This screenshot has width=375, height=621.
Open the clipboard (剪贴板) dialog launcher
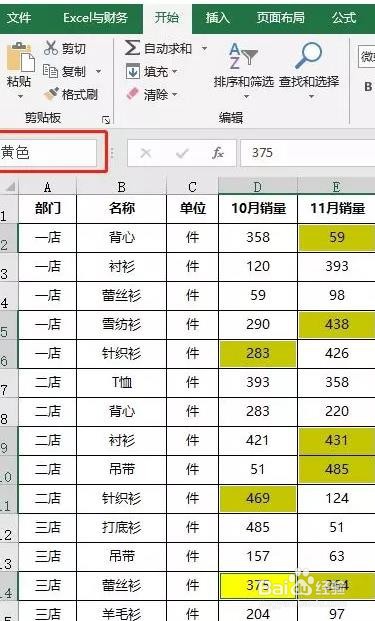[x=106, y=119]
